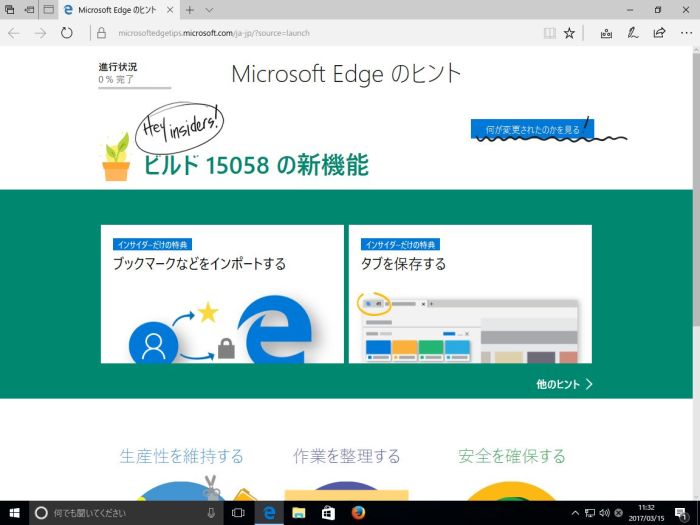This screenshot has height=525, width=700.
Task: Click the Make a Web Note pen icon
Action: click(632, 33)
